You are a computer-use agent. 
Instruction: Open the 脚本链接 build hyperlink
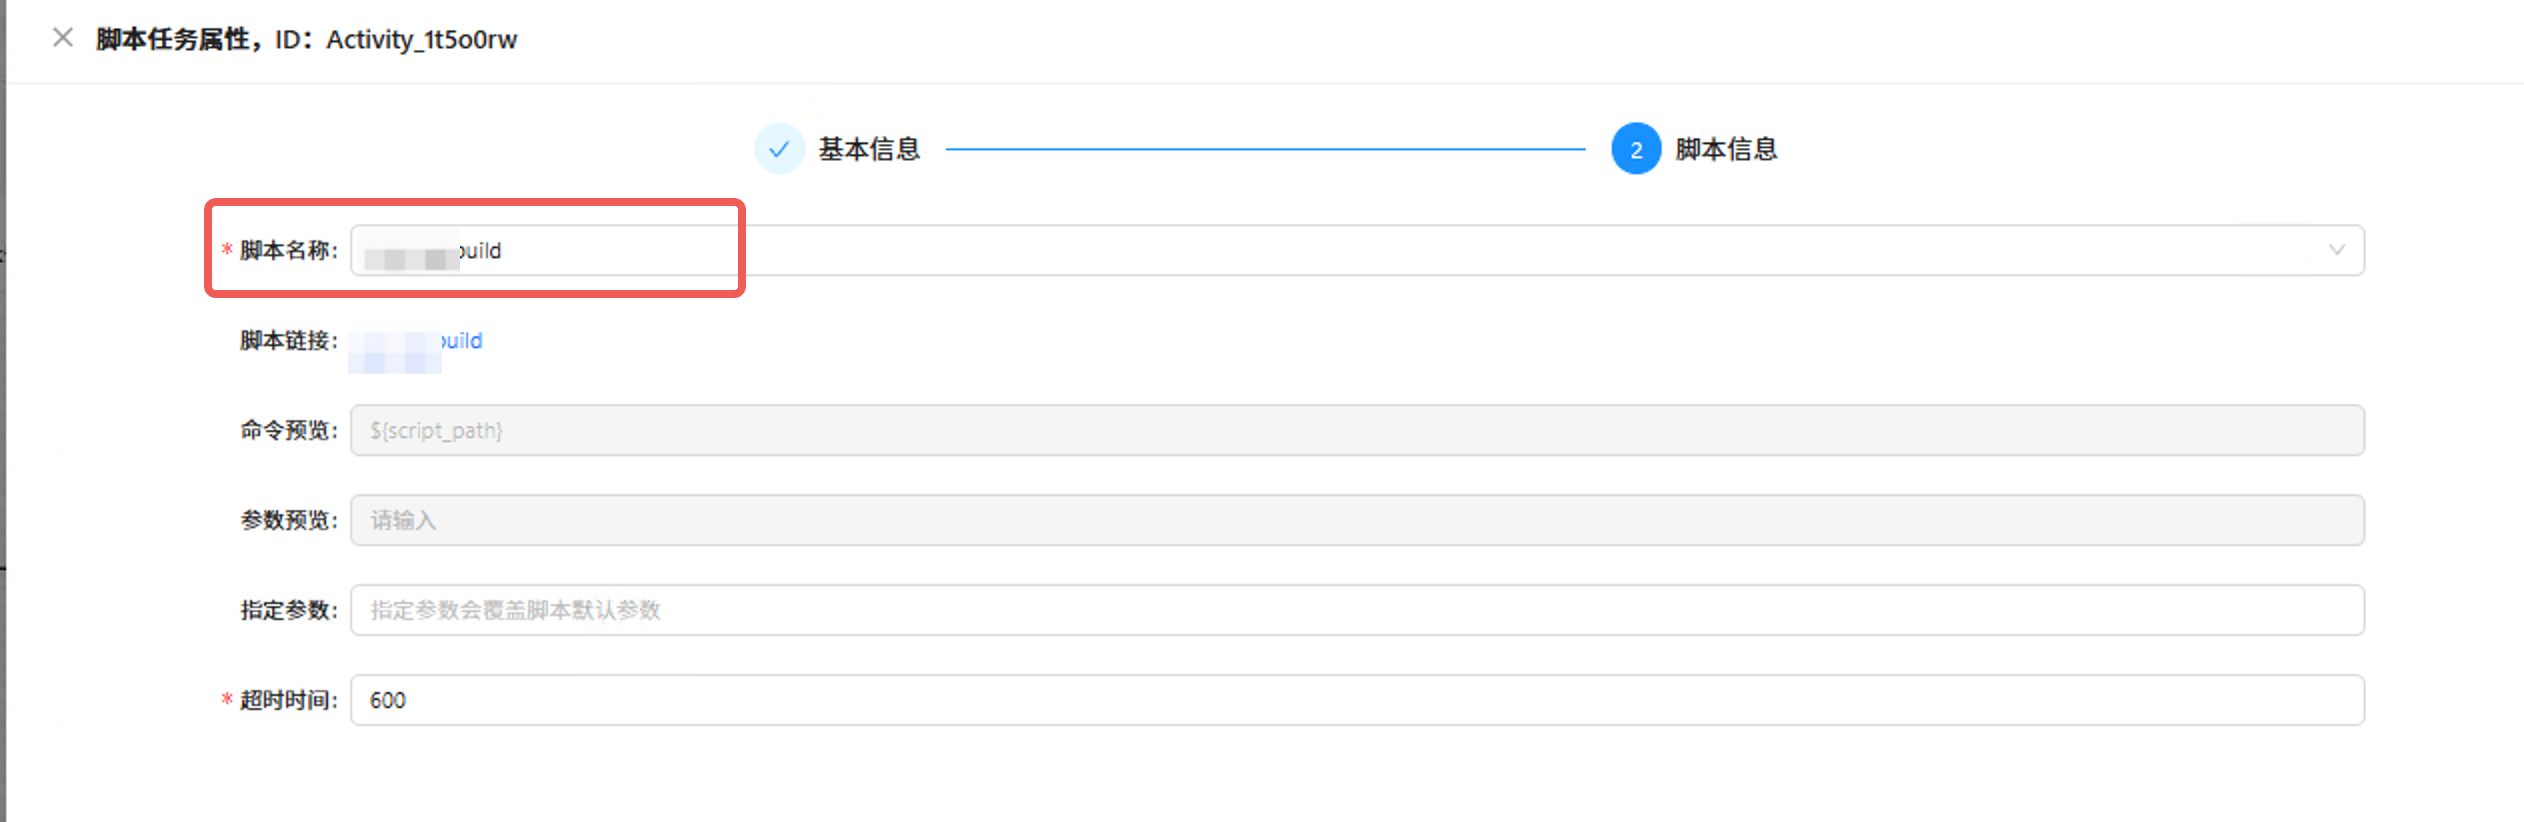(415, 341)
